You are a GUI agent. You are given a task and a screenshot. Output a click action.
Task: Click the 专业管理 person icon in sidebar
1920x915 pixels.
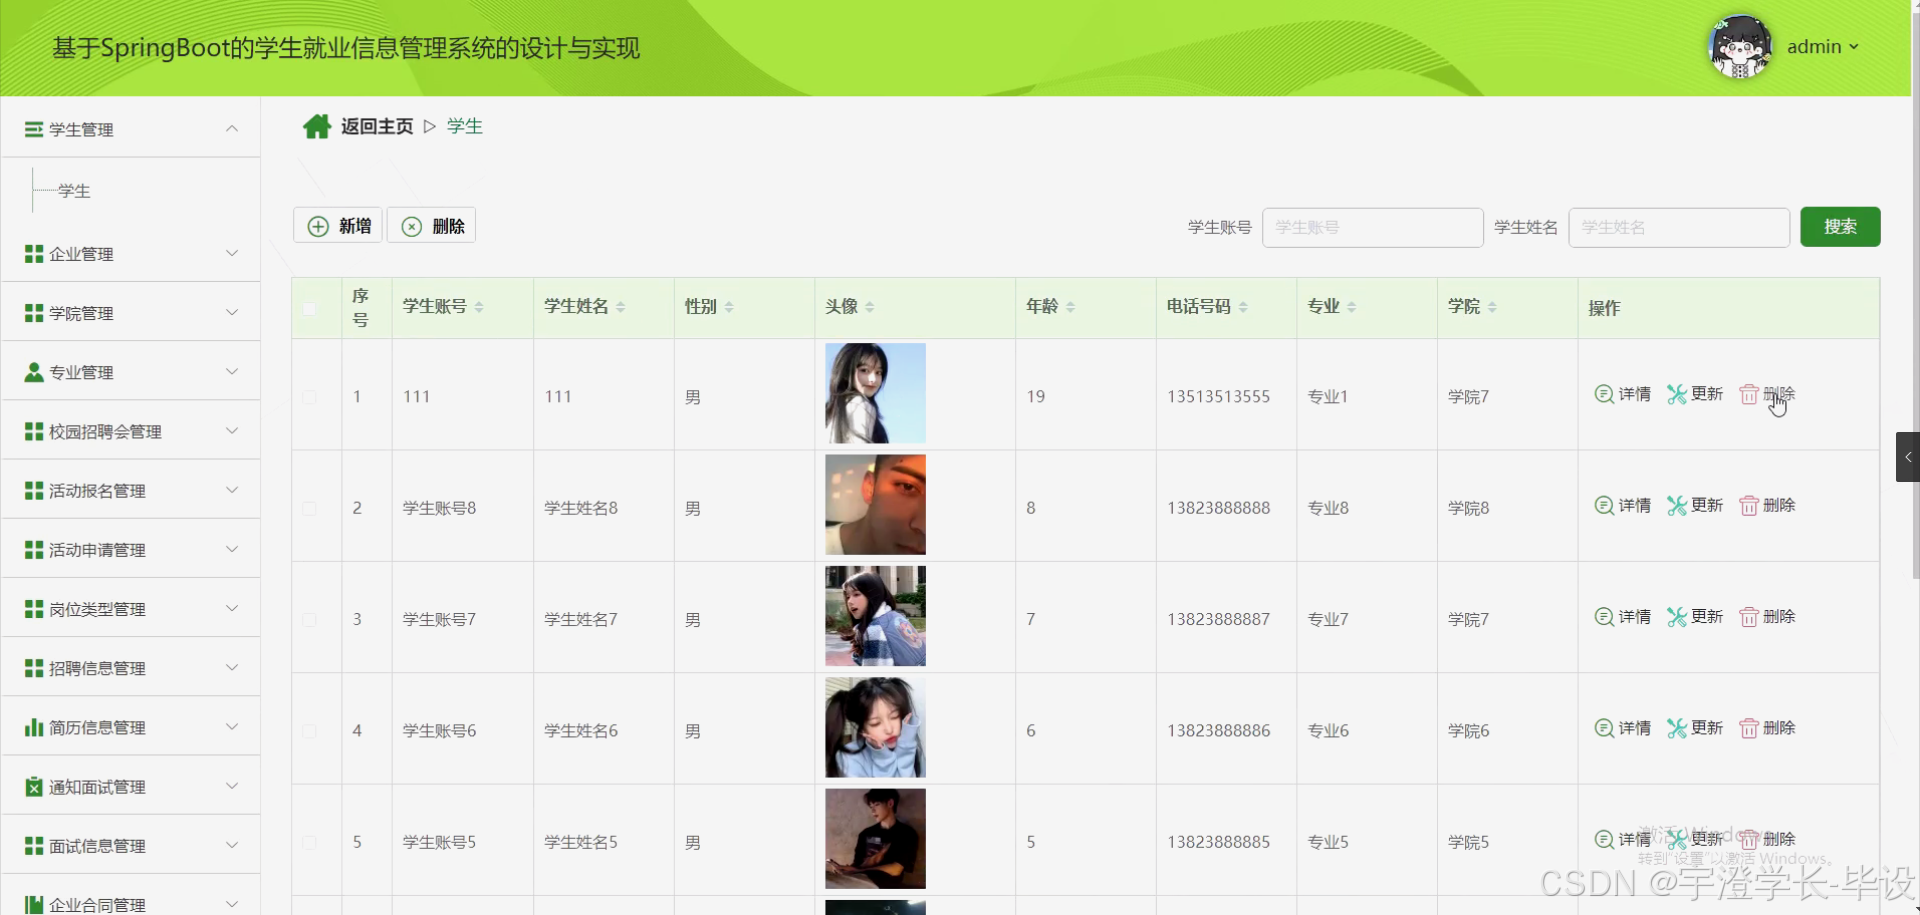pos(33,371)
